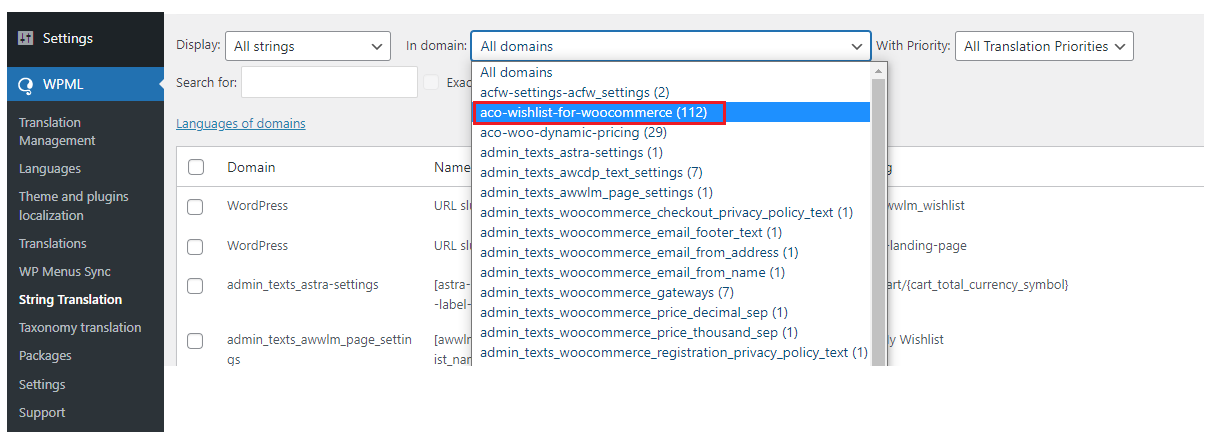Check the second WordPress row checkbox

(x=196, y=246)
